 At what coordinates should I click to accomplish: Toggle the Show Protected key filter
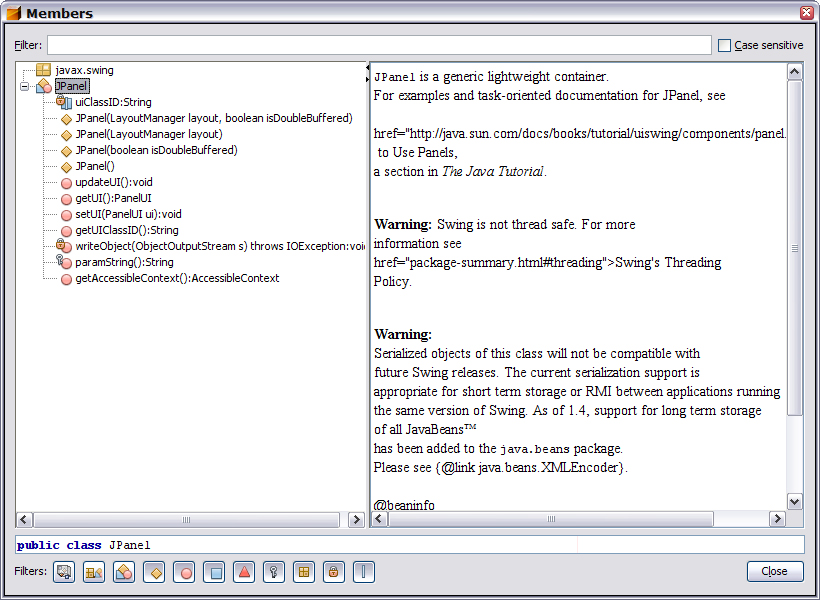coord(274,572)
